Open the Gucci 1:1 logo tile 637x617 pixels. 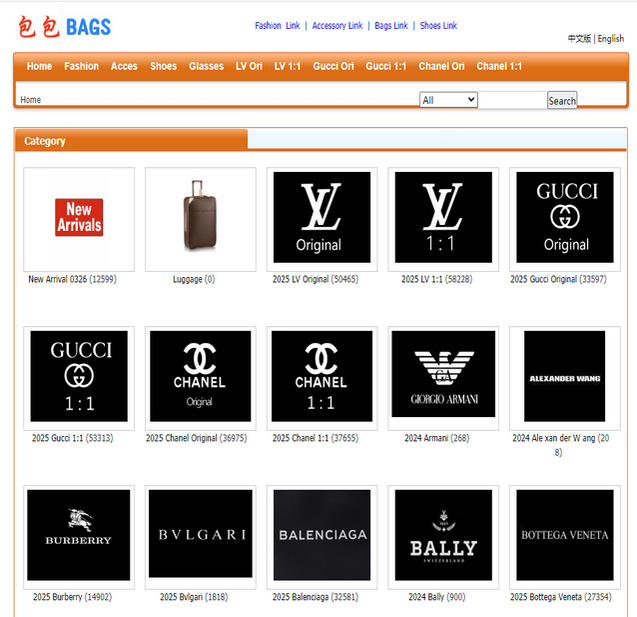(x=79, y=377)
